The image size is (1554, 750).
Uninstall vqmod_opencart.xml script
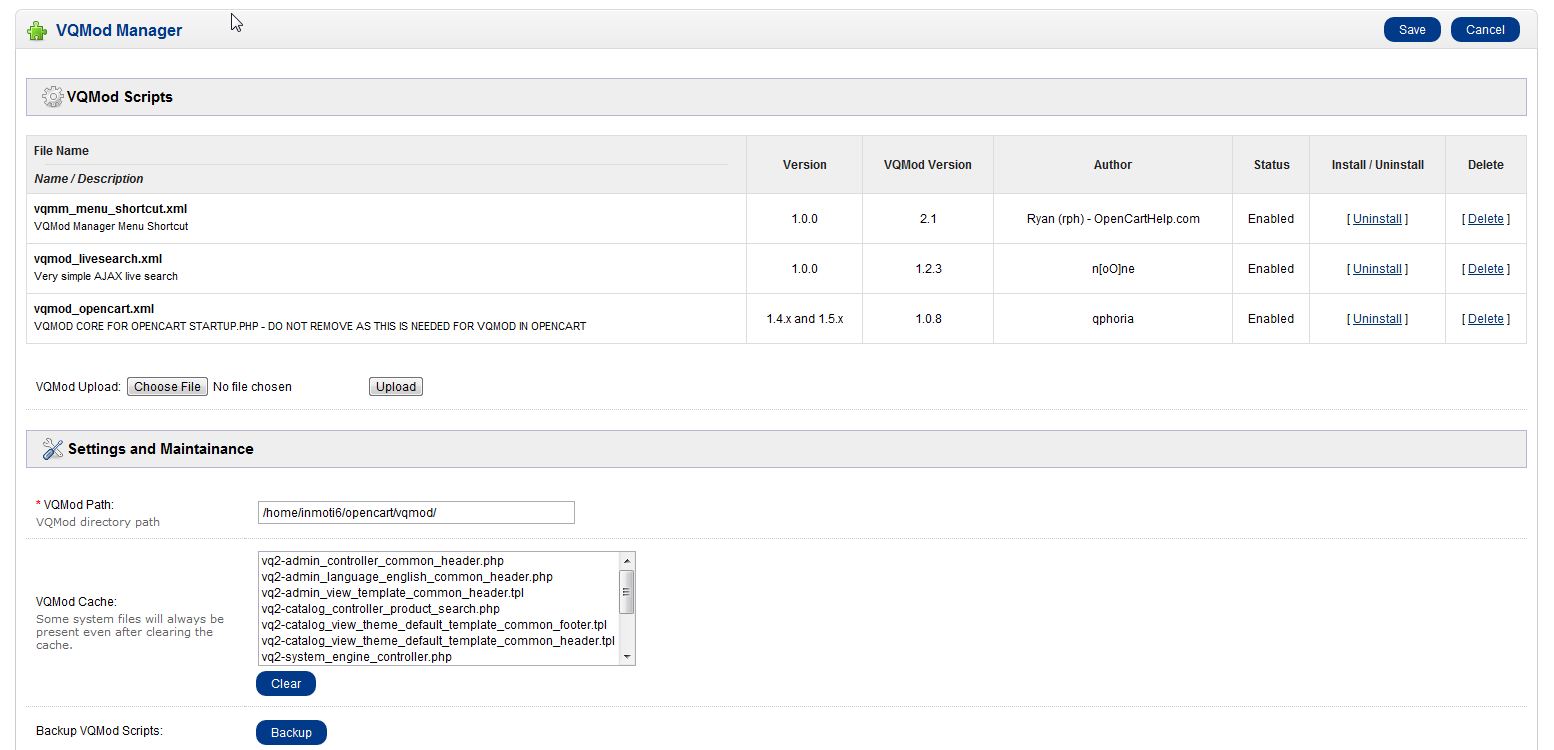pyautogui.click(x=1377, y=319)
